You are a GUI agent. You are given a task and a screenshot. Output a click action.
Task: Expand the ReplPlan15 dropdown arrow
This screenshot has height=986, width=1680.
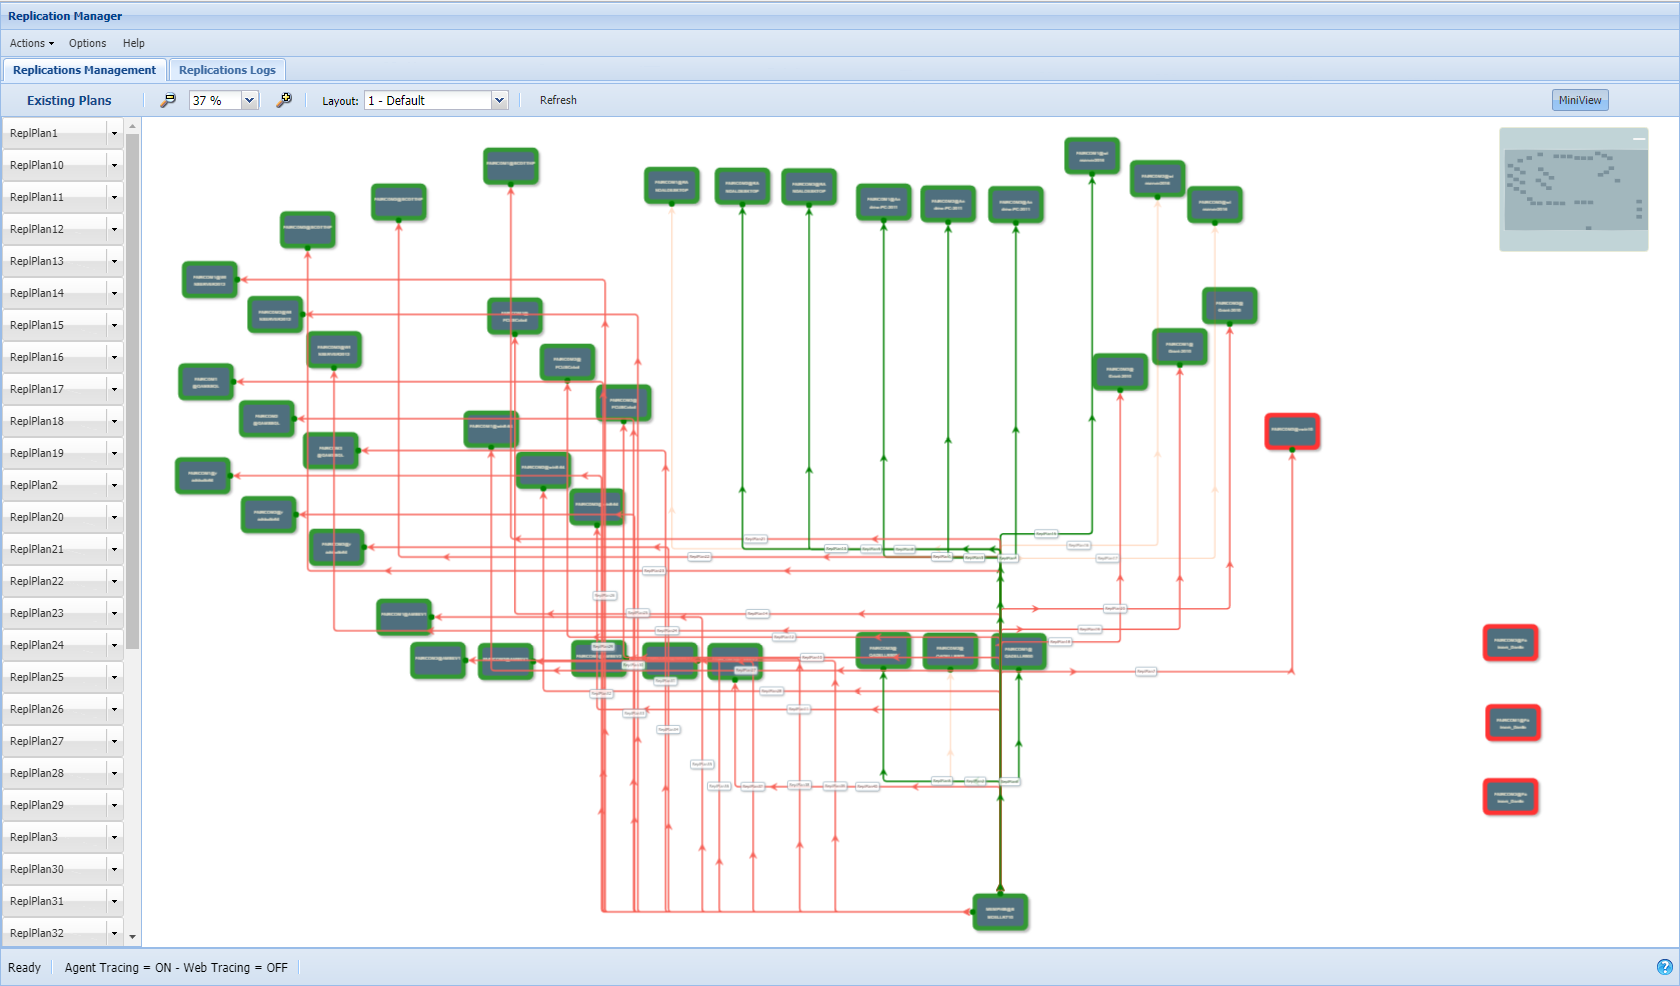coord(114,325)
